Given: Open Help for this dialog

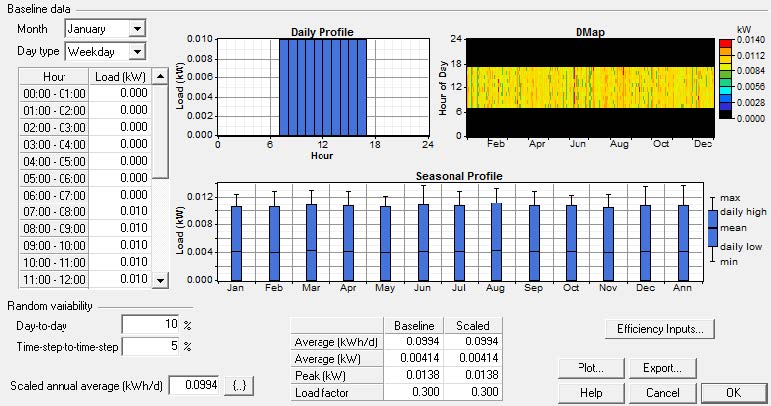Looking at the screenshot, I should pyautogui.click(x=590, y=392).
